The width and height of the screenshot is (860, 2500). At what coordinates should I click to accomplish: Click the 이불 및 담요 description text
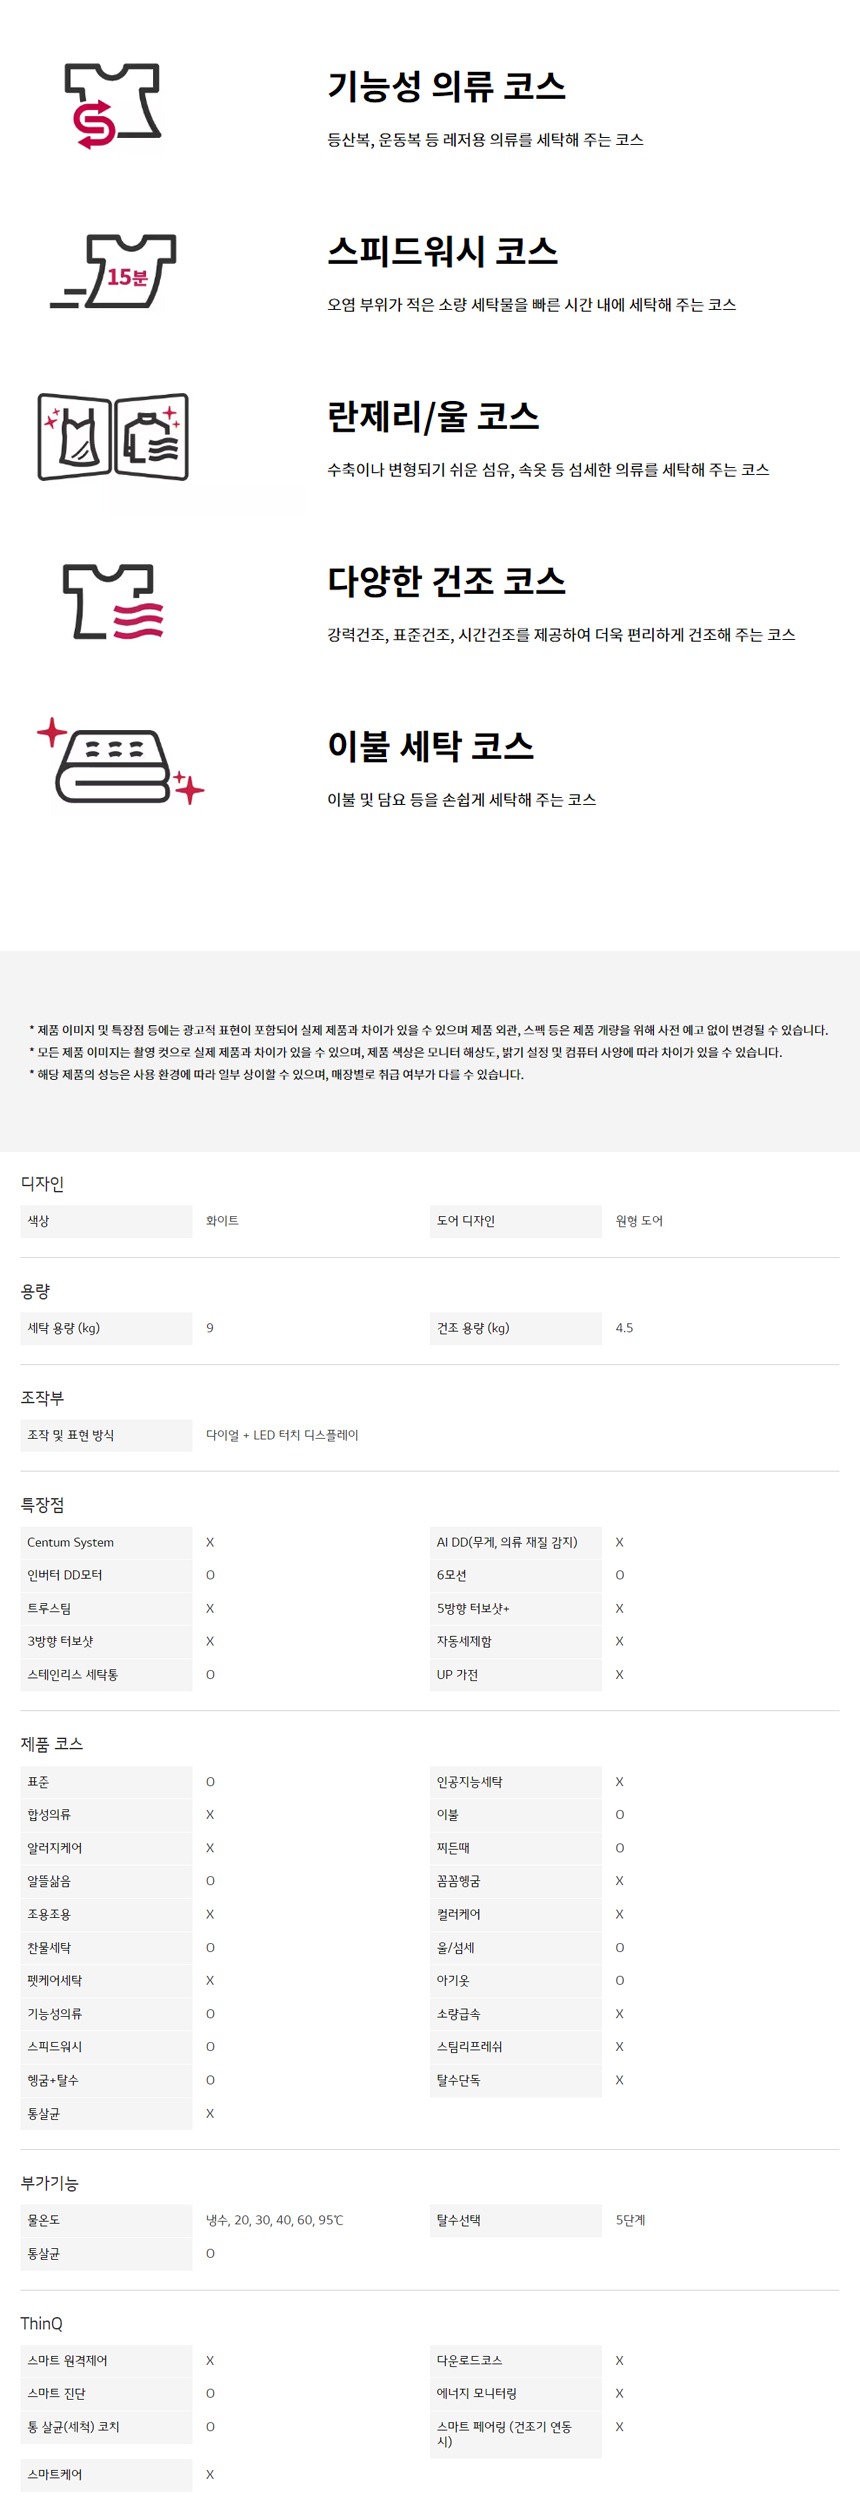461,800
